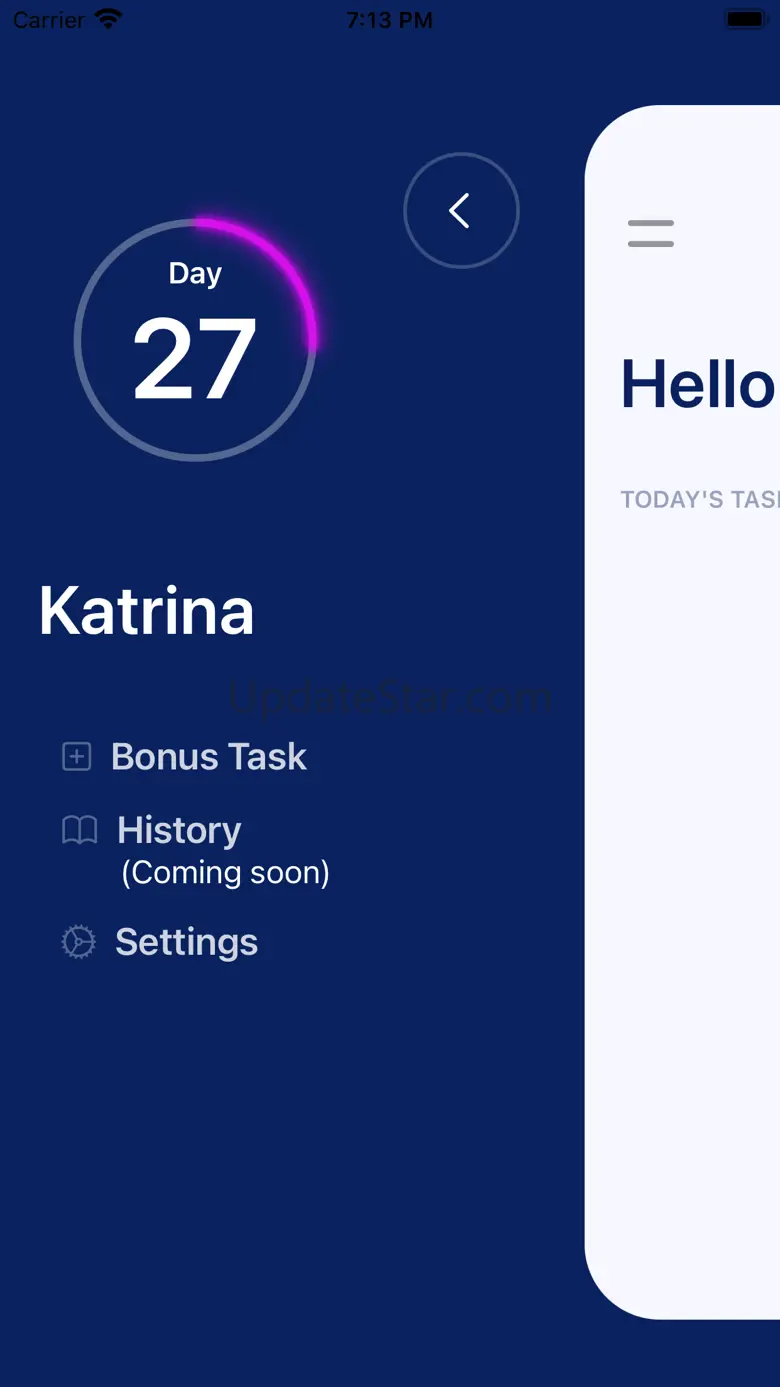Click the battery indicator icon
The width and height of the screenshot is (780, 1387).
[745, 19]
